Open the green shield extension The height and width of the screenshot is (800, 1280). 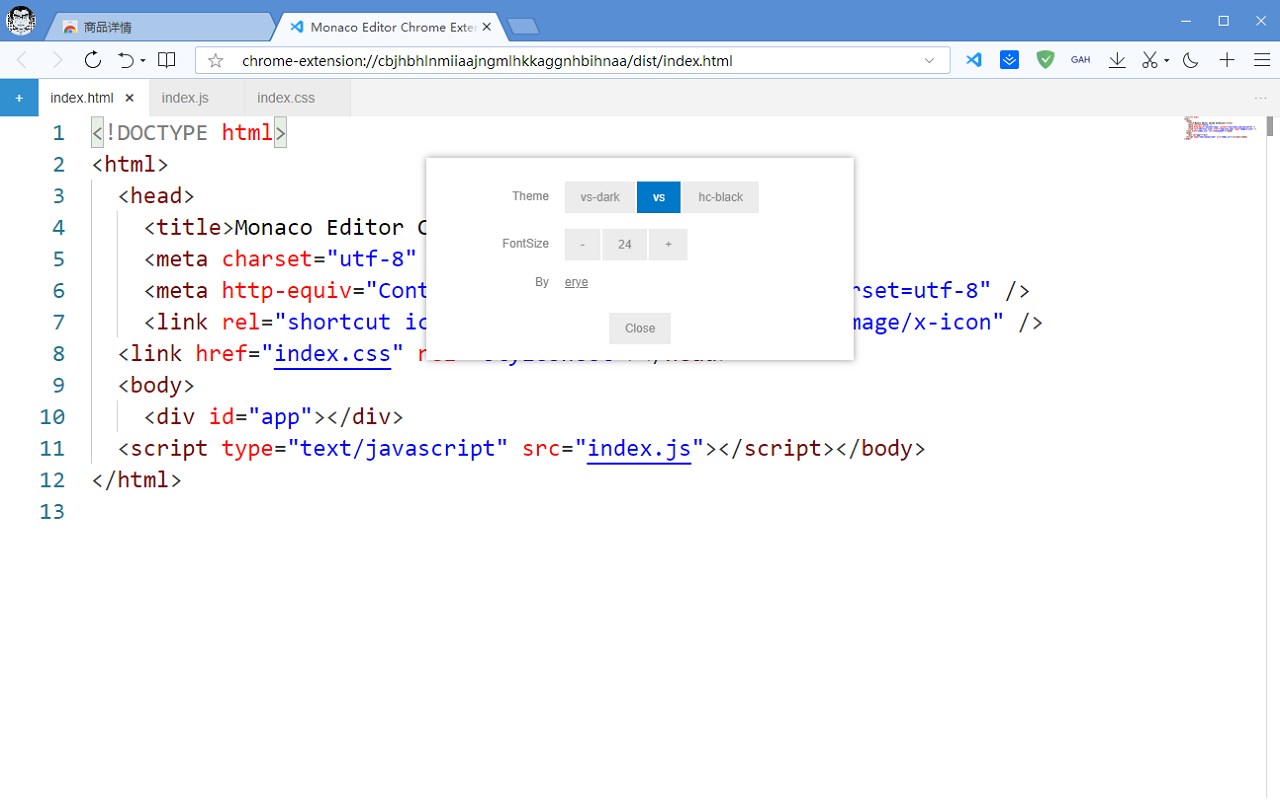(1045, 60)
